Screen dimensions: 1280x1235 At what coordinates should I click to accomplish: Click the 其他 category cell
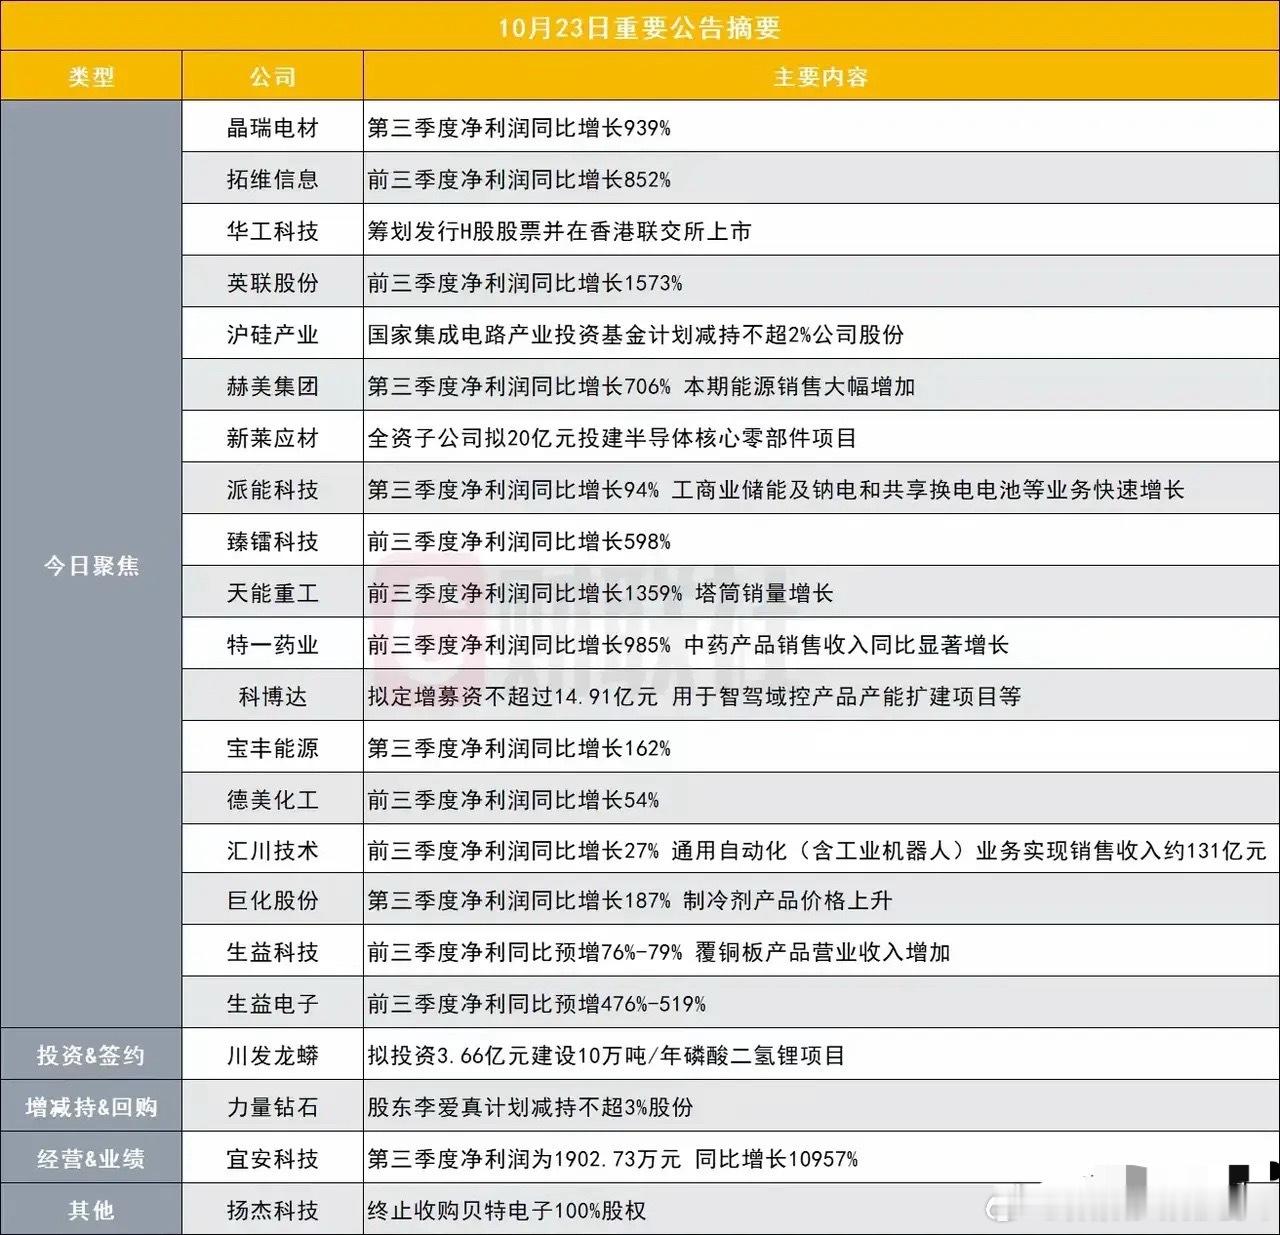(91, 1210)
